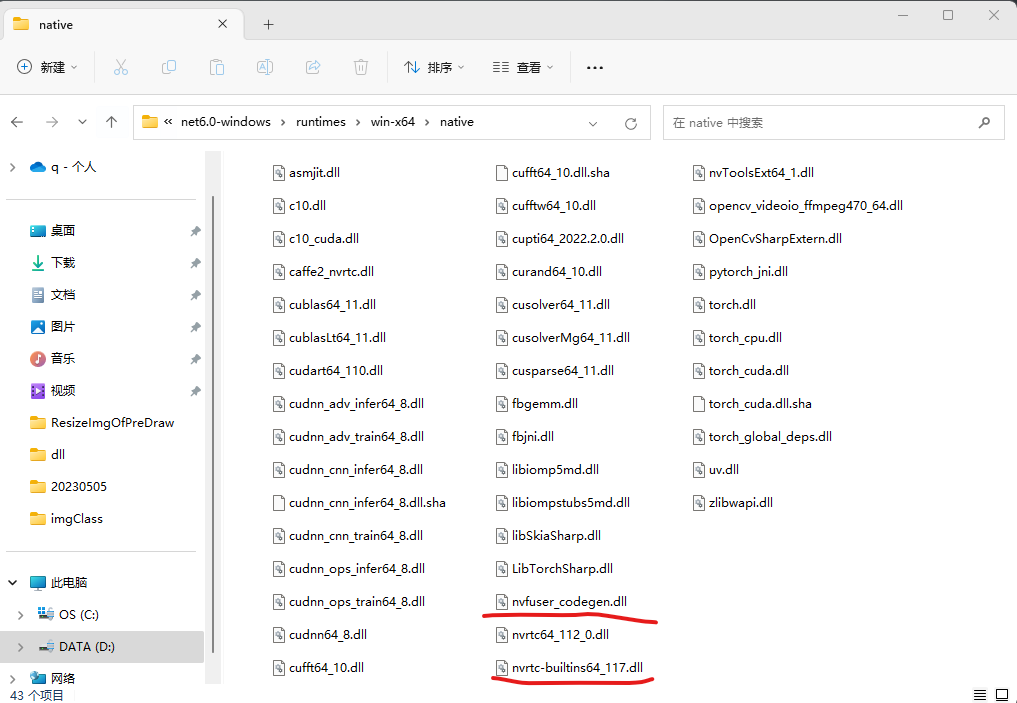Cut the selection using the scissors icon
The image size is (1017, 703).
121,67
